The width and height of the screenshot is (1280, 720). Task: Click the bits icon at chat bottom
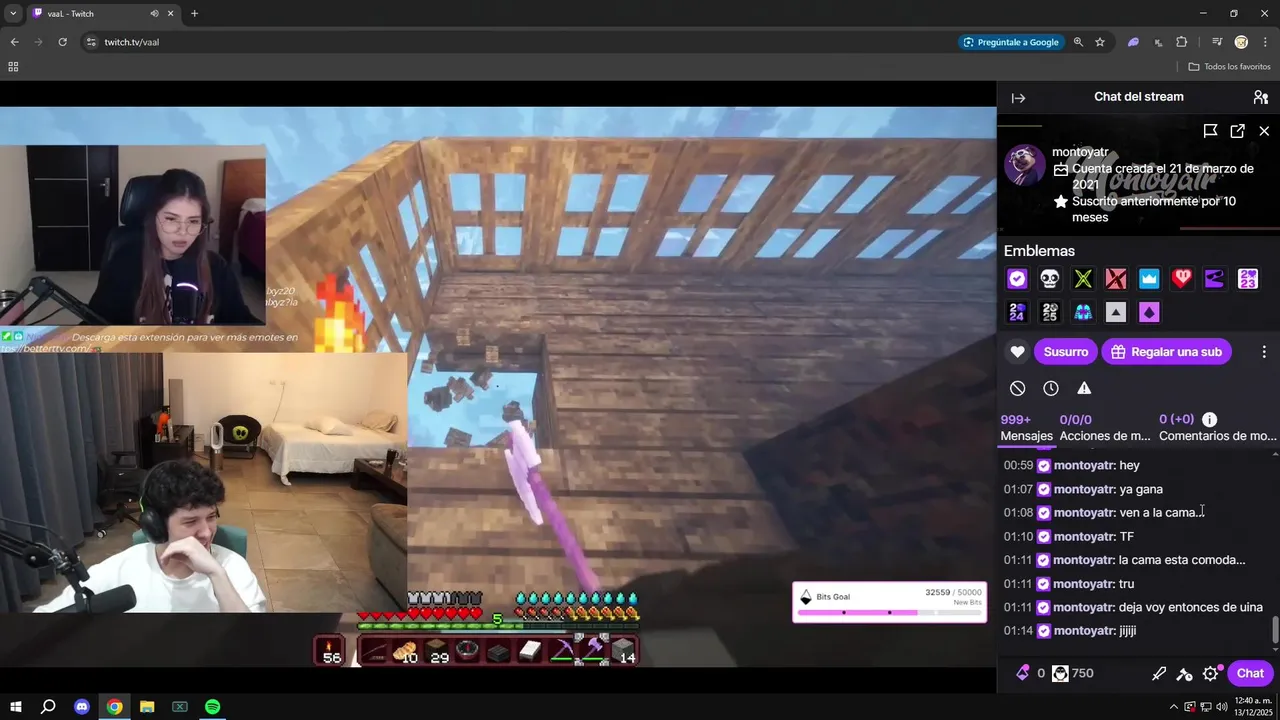tap(1022, 673)
